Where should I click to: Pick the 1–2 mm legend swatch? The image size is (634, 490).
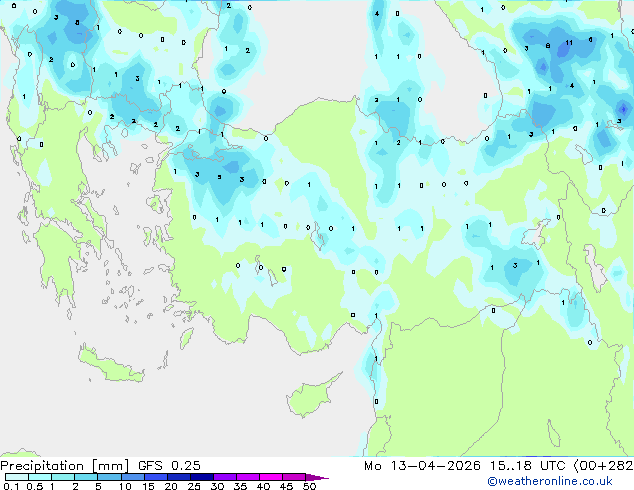click(63, 477)
